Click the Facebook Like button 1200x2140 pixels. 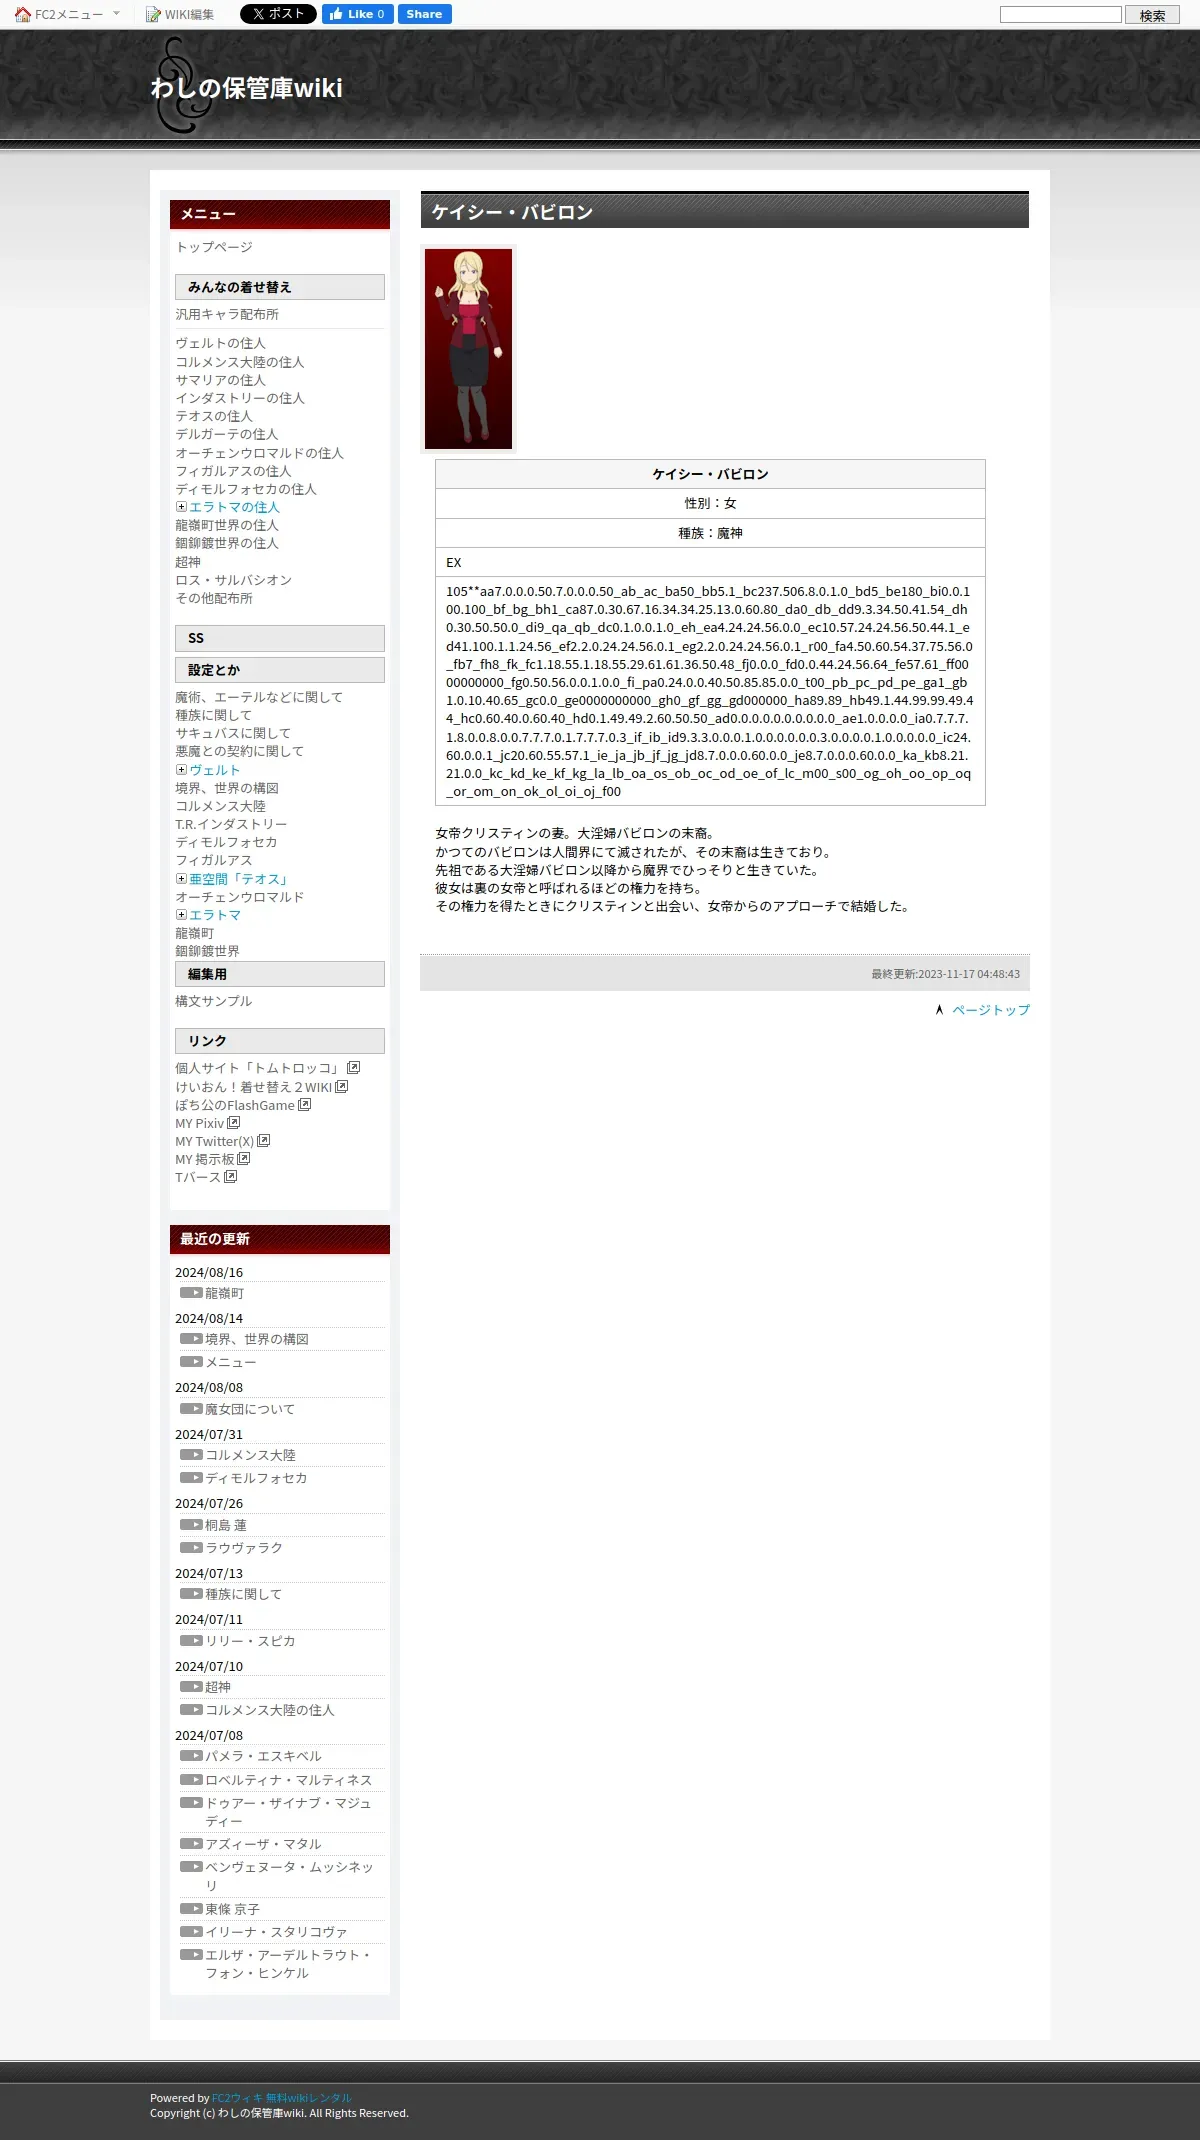357,14
